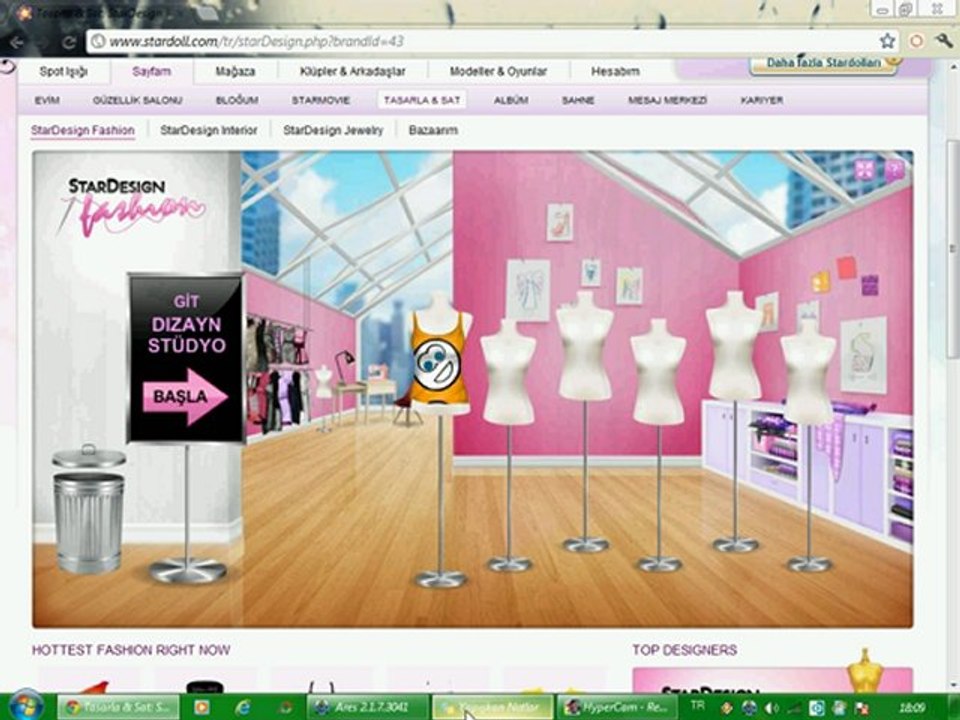Open SAHNE menu item
Viewport: 960px width, 720px height.
578,100
